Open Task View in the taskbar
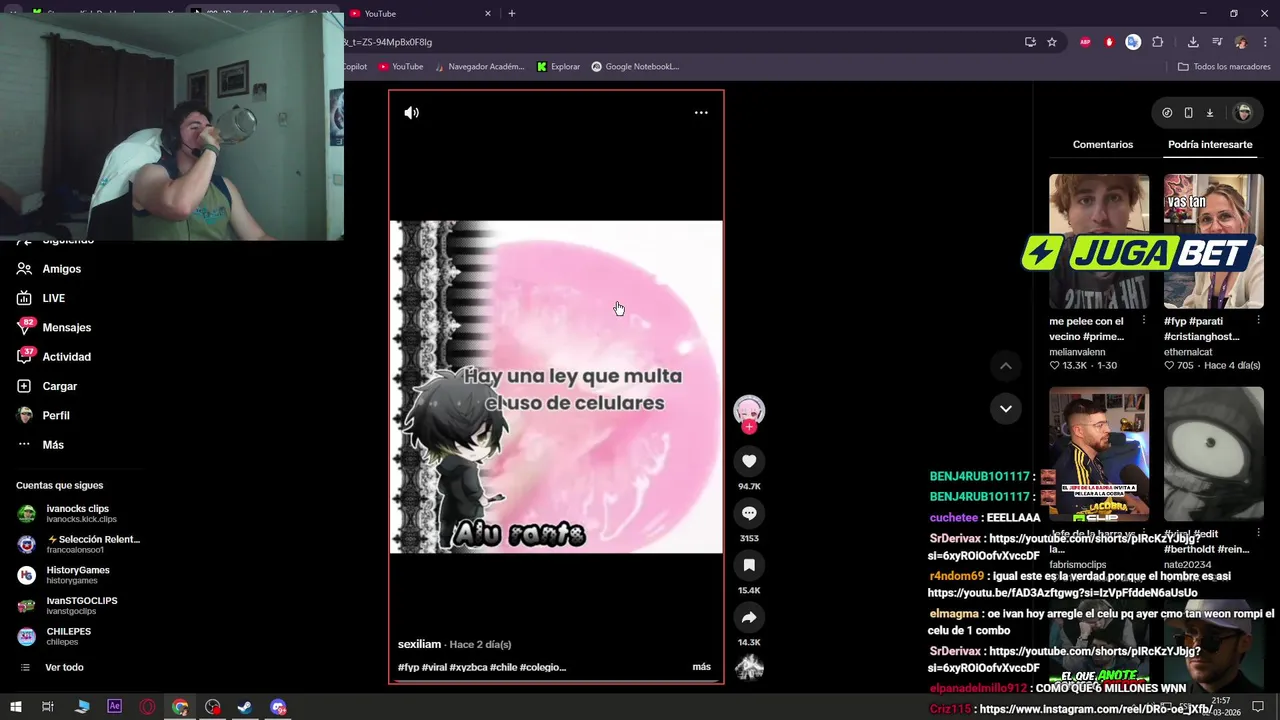The height and width of the screenshot is (720, 1280). [x=47, y=707]
